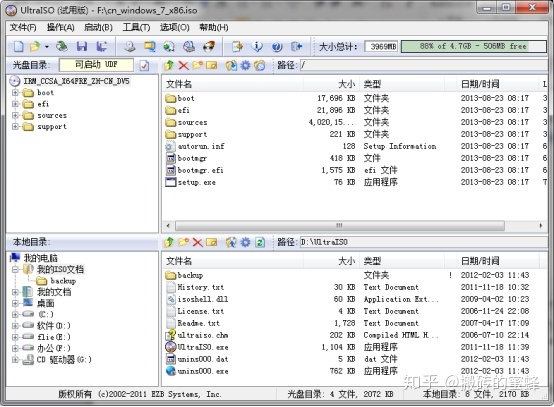
Task: Open the dropdown arrow beside Open icon
Action: pos(47,46)
